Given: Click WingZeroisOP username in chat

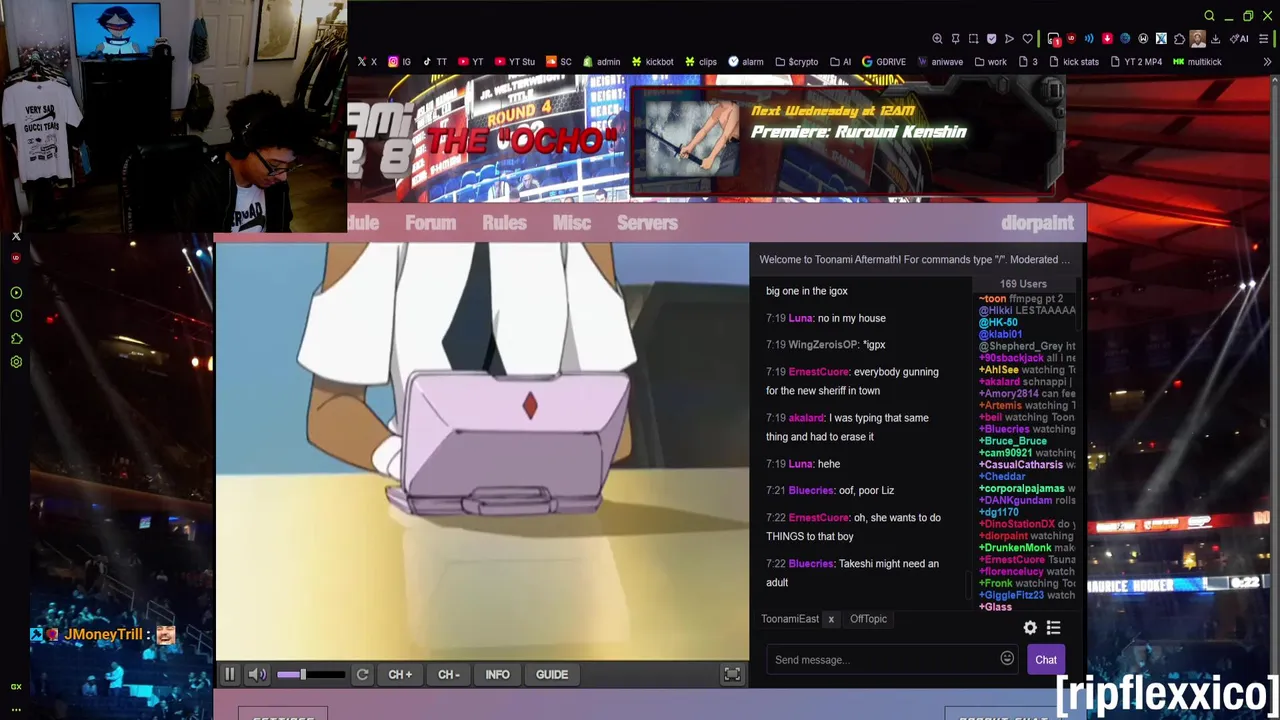Looking at the screenshot, I should [823, 345].
